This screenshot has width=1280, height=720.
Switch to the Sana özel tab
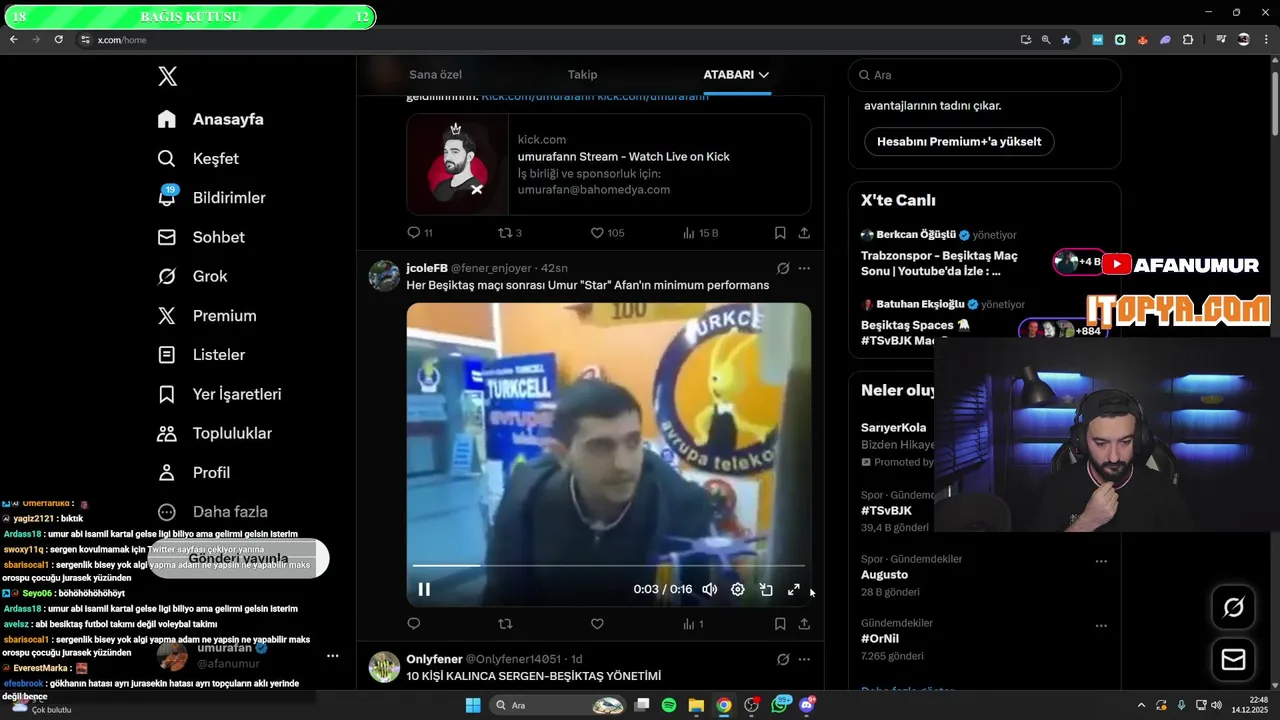click(x=435, y=74)
